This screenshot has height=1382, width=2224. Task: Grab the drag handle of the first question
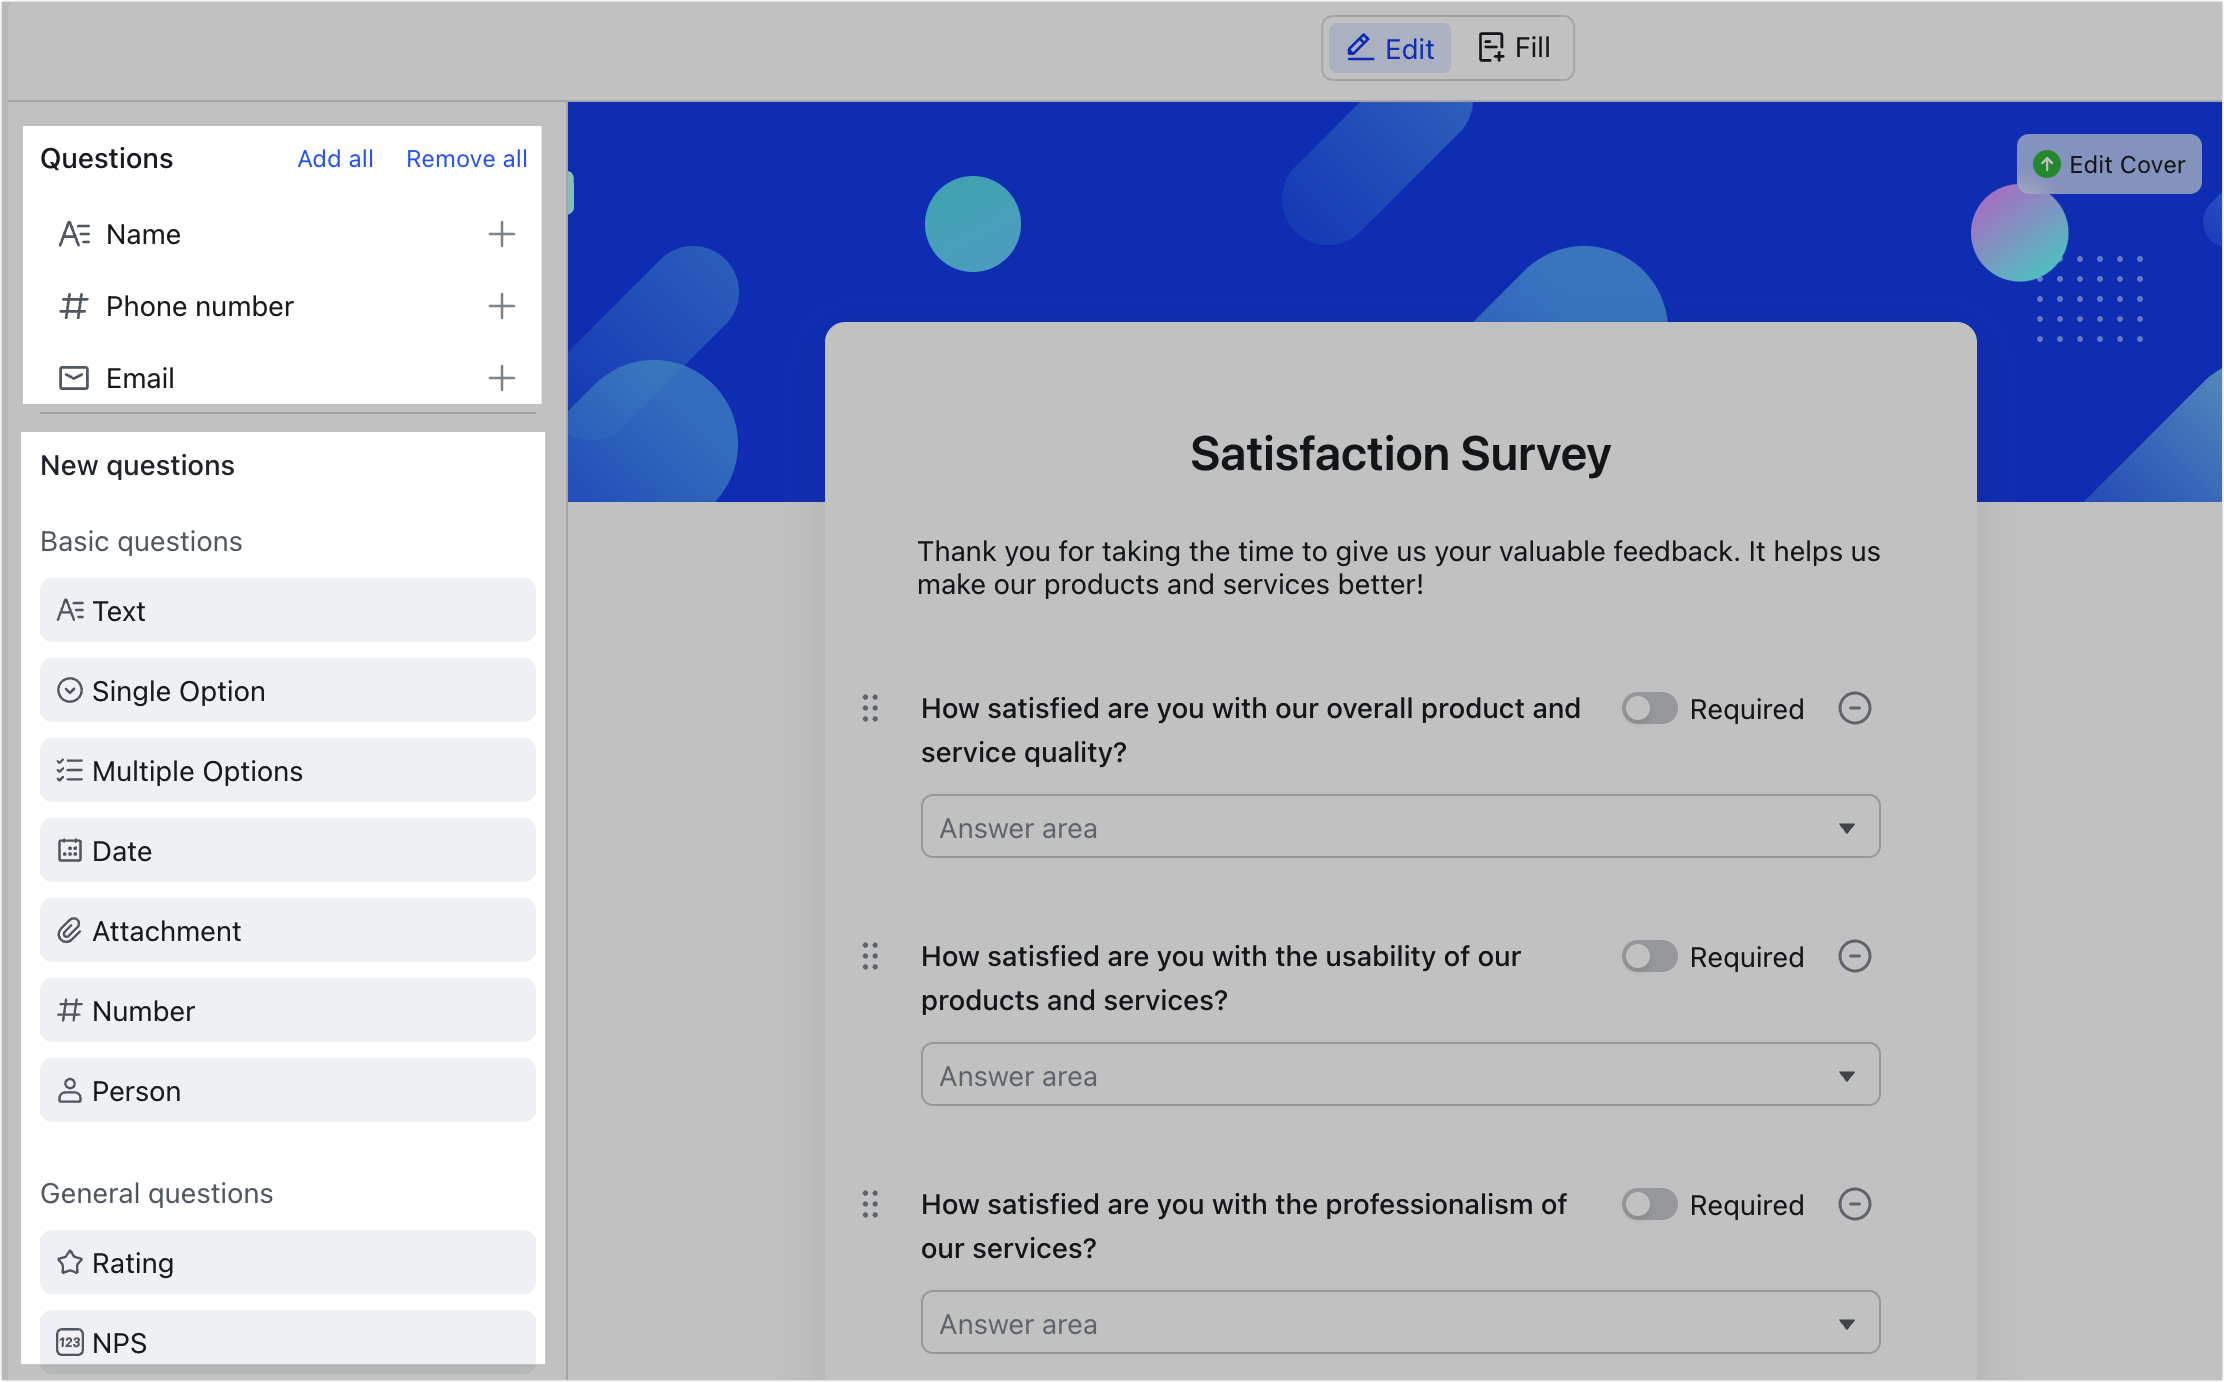pyautogui.click(x=869, y=708)
